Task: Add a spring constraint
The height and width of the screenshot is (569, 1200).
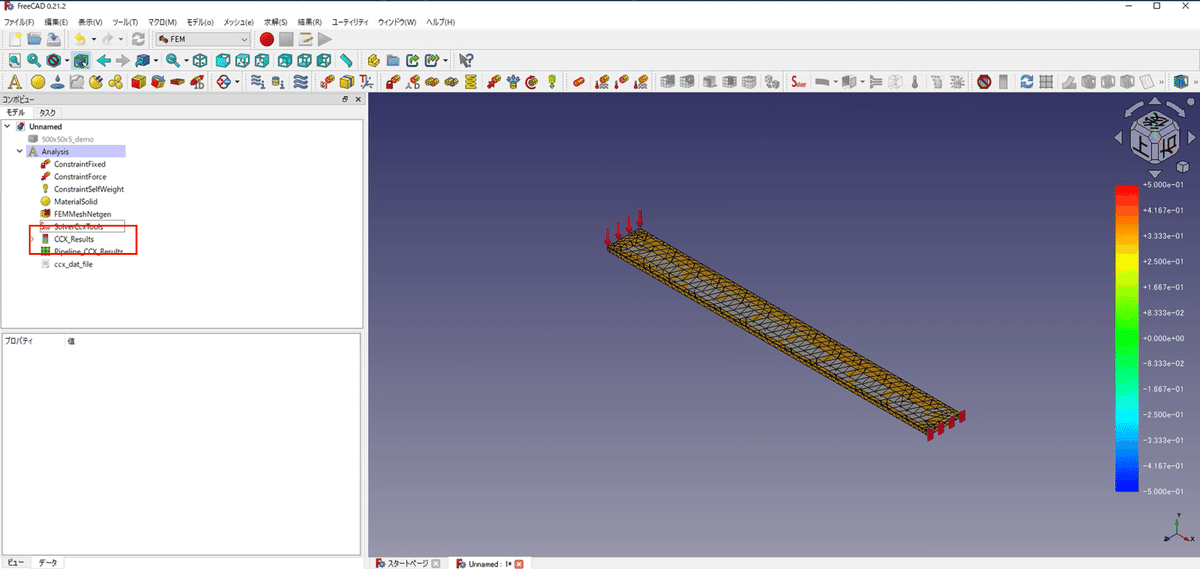Action: tap(472, 81)
